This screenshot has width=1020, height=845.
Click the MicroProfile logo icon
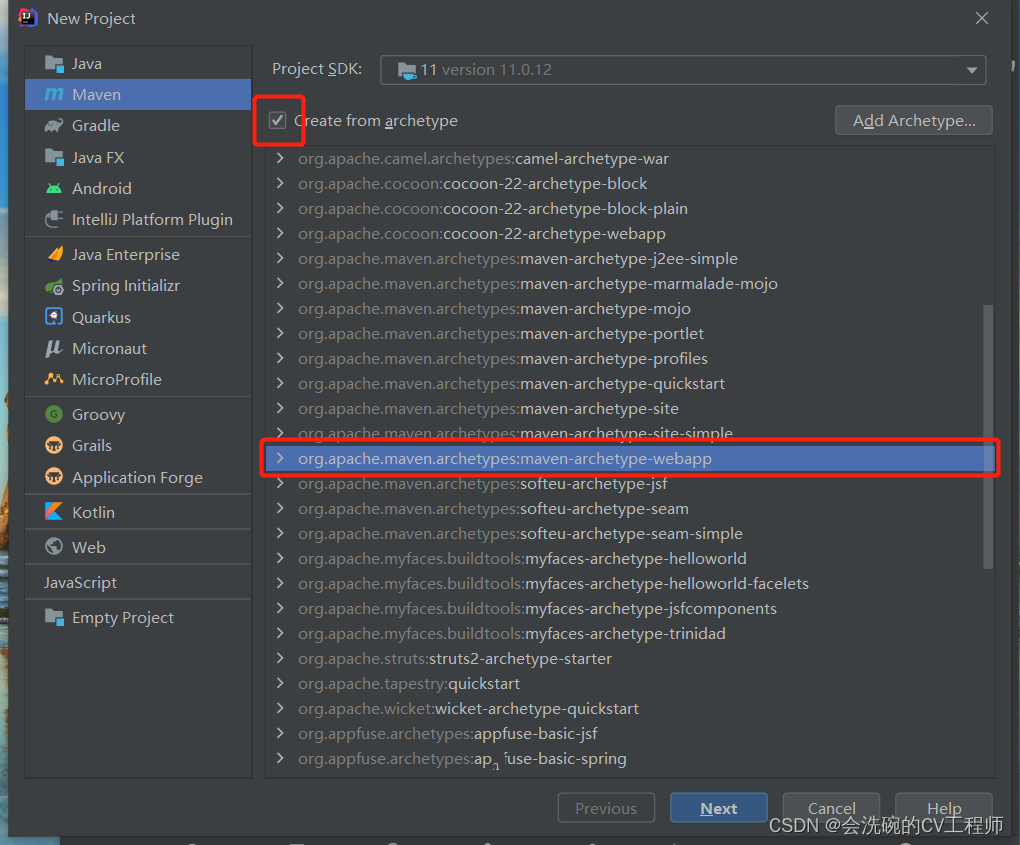[54, 379]
